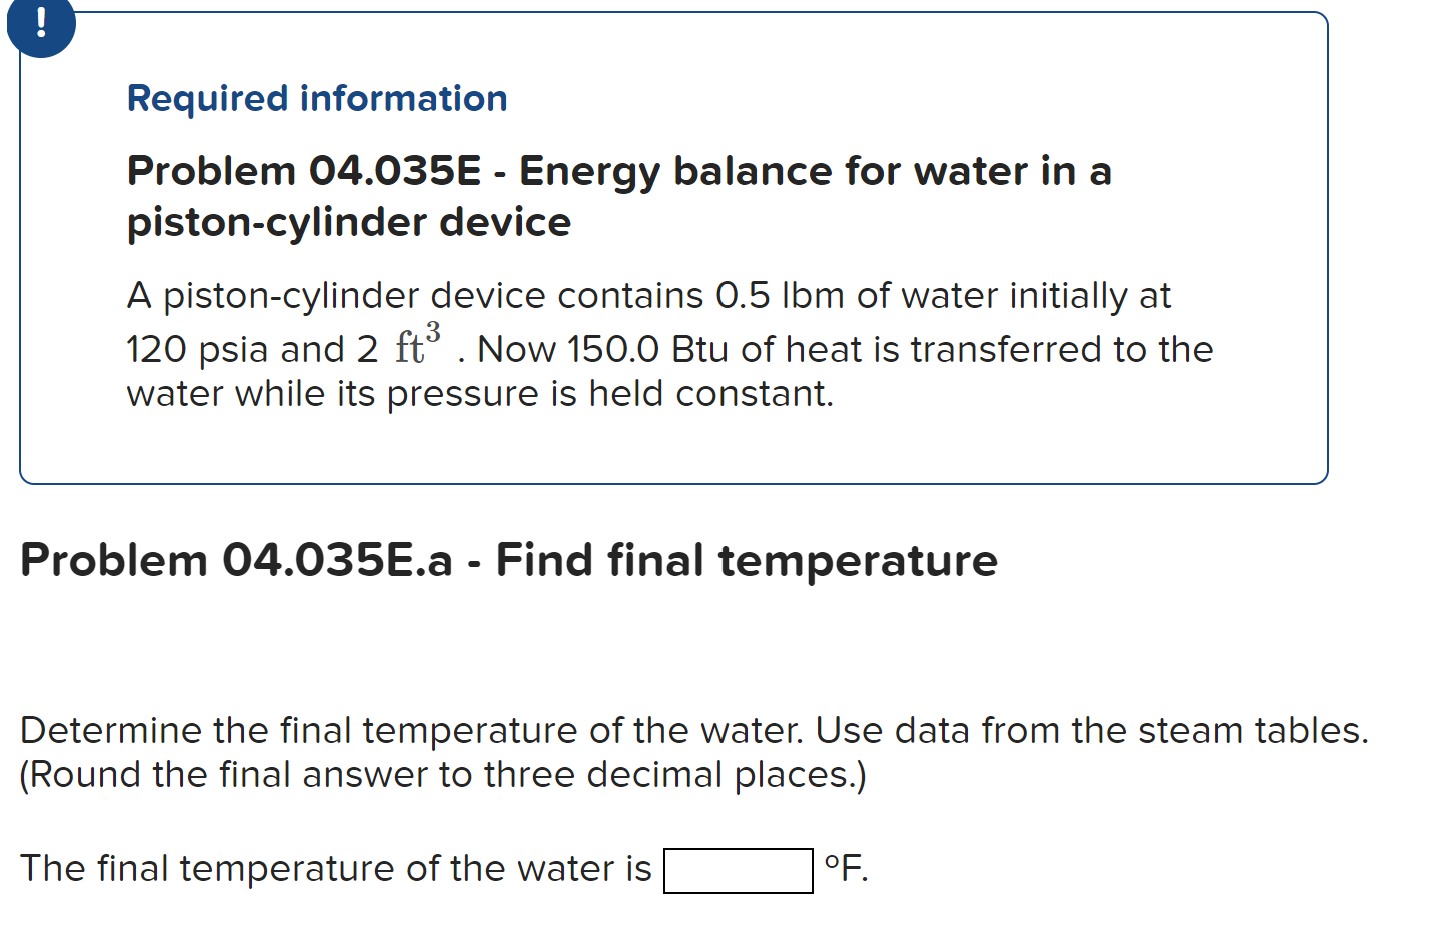Click the blue exclamation alert icon
The width and height of the screenshot is (1445, 930).
pos(40,27)
